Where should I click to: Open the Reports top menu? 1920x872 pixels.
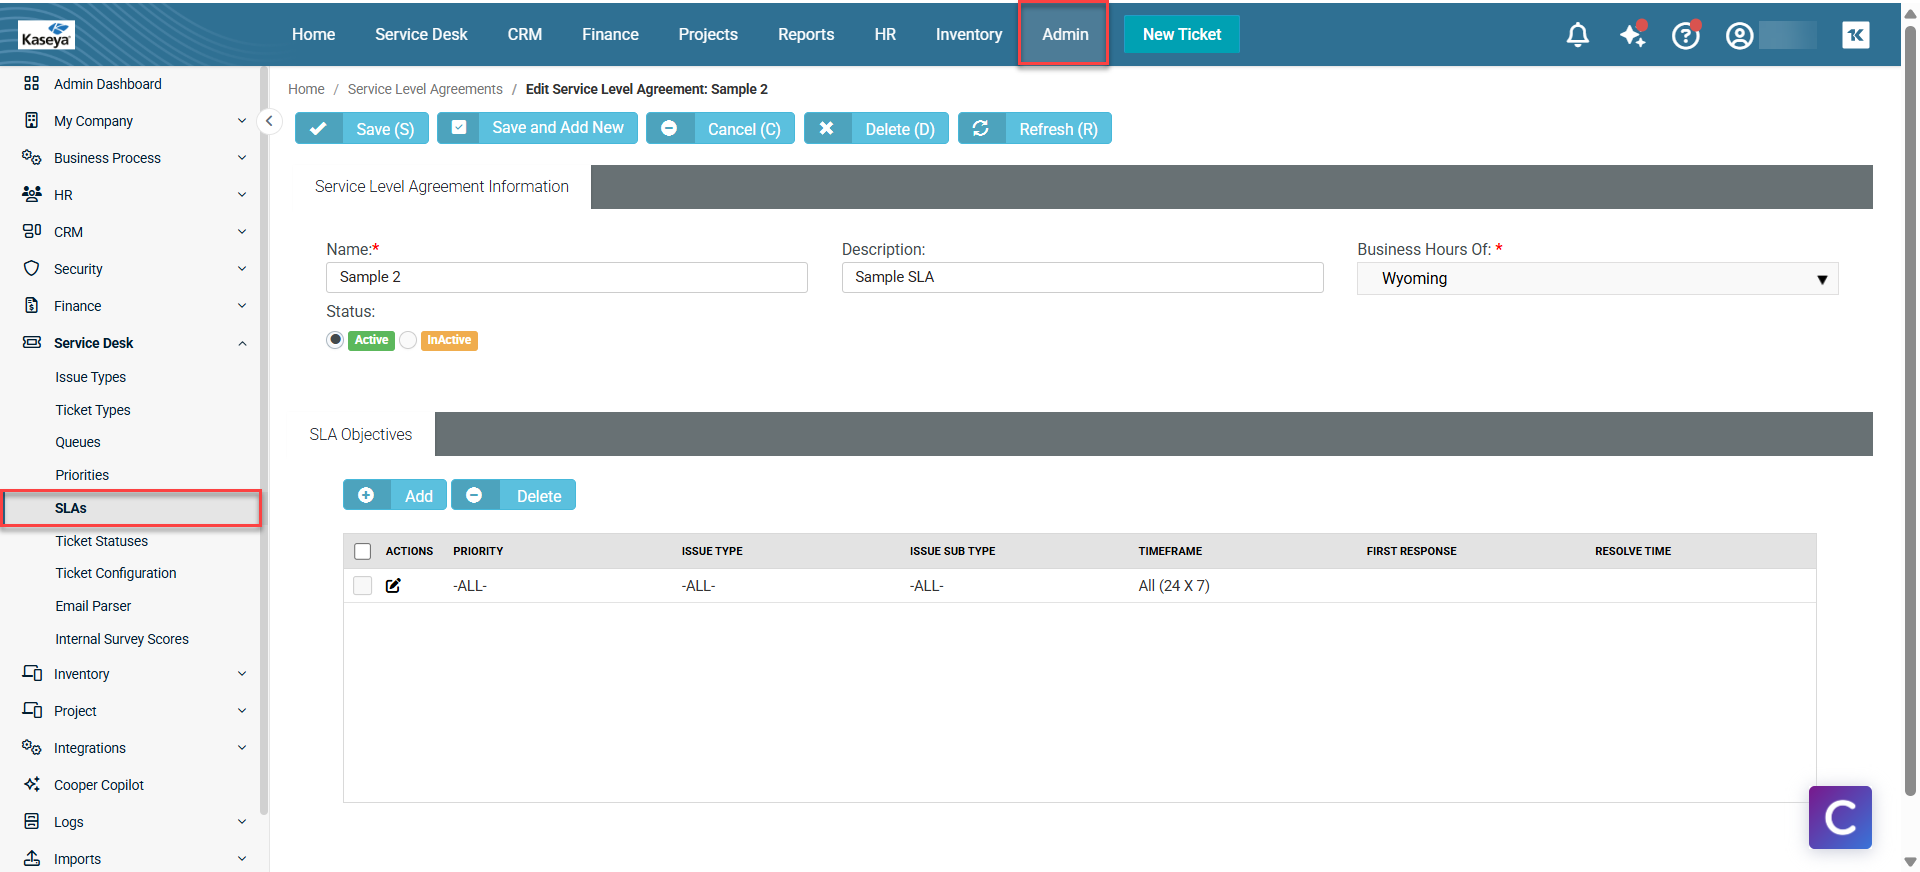point(806,34)
